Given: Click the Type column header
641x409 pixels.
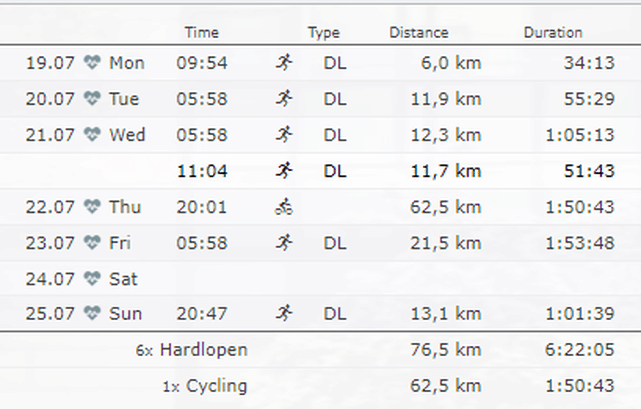Looking at the screenshot, I should 324,33.
